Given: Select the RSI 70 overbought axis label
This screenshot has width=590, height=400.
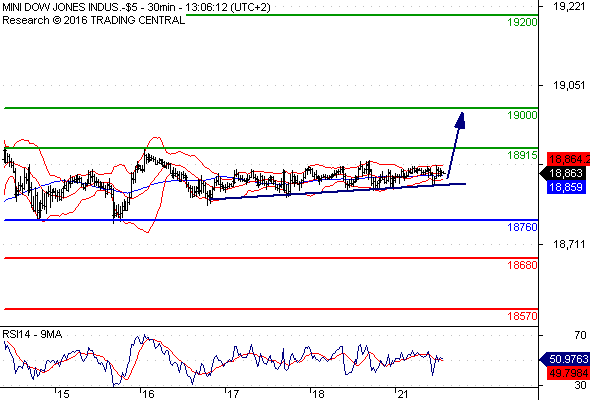Looking at the screenshot, I should coord(580,335).
